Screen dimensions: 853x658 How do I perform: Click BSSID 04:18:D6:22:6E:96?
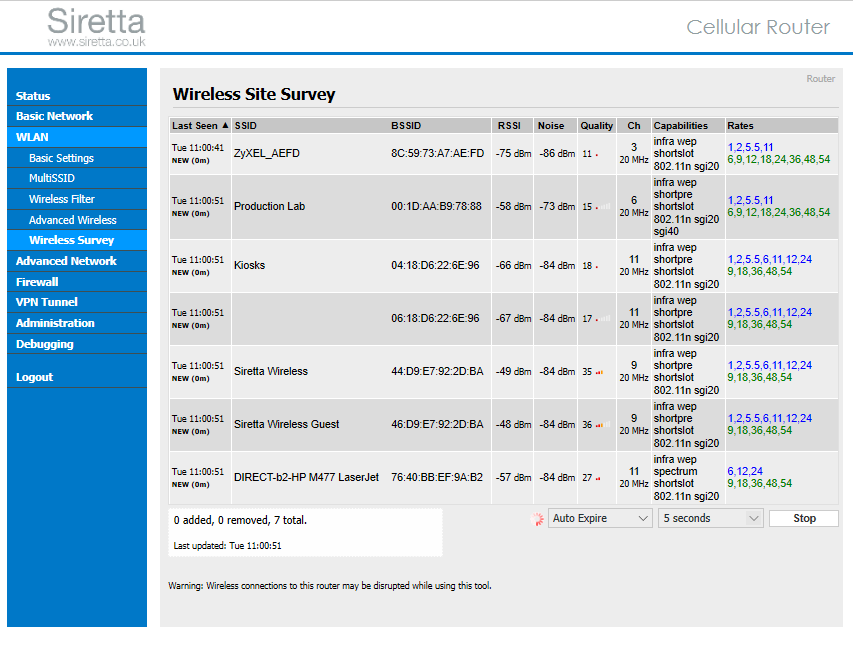pos(435,265)
